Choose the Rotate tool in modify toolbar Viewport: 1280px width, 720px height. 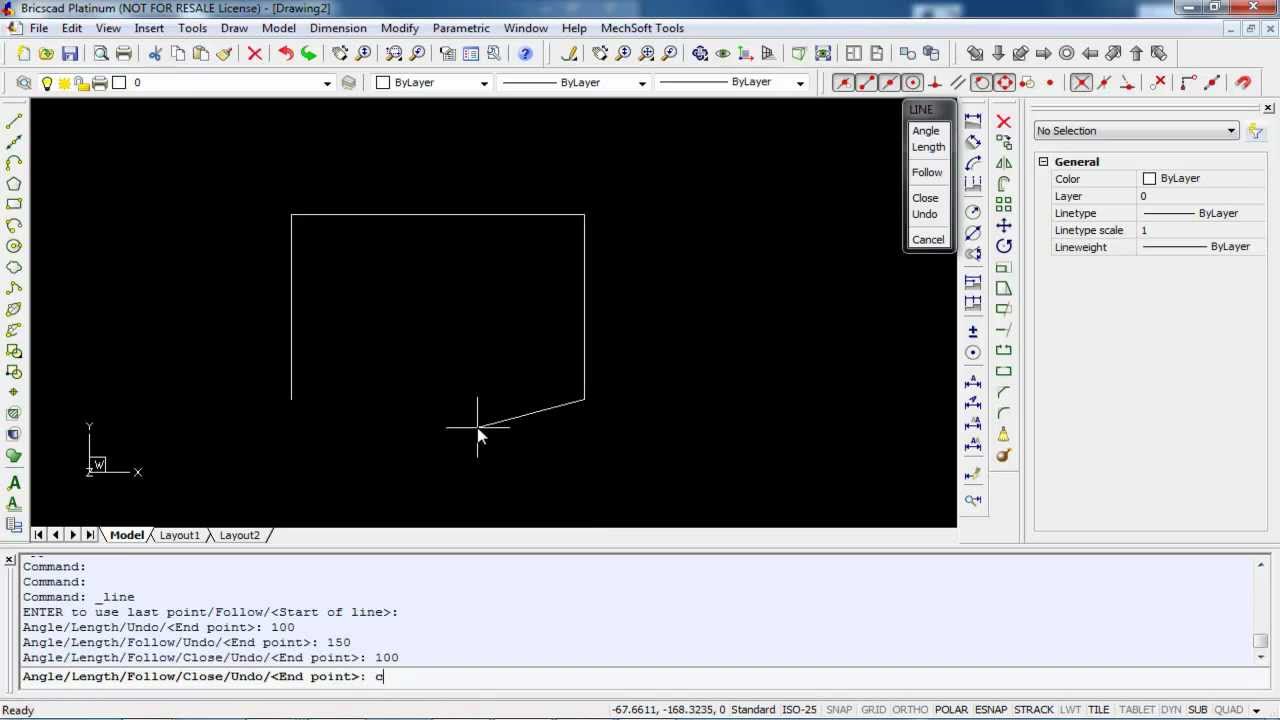(x=1004, y=246)
